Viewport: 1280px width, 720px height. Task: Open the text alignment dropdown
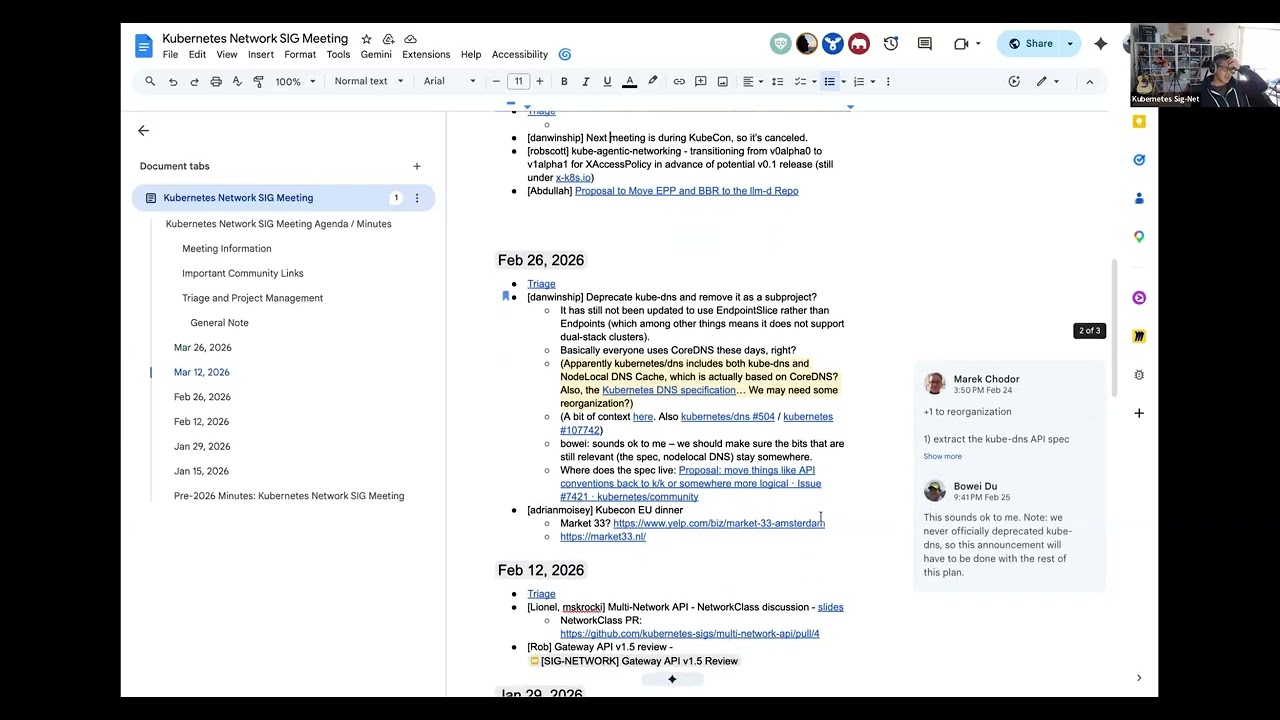(751, 81)
